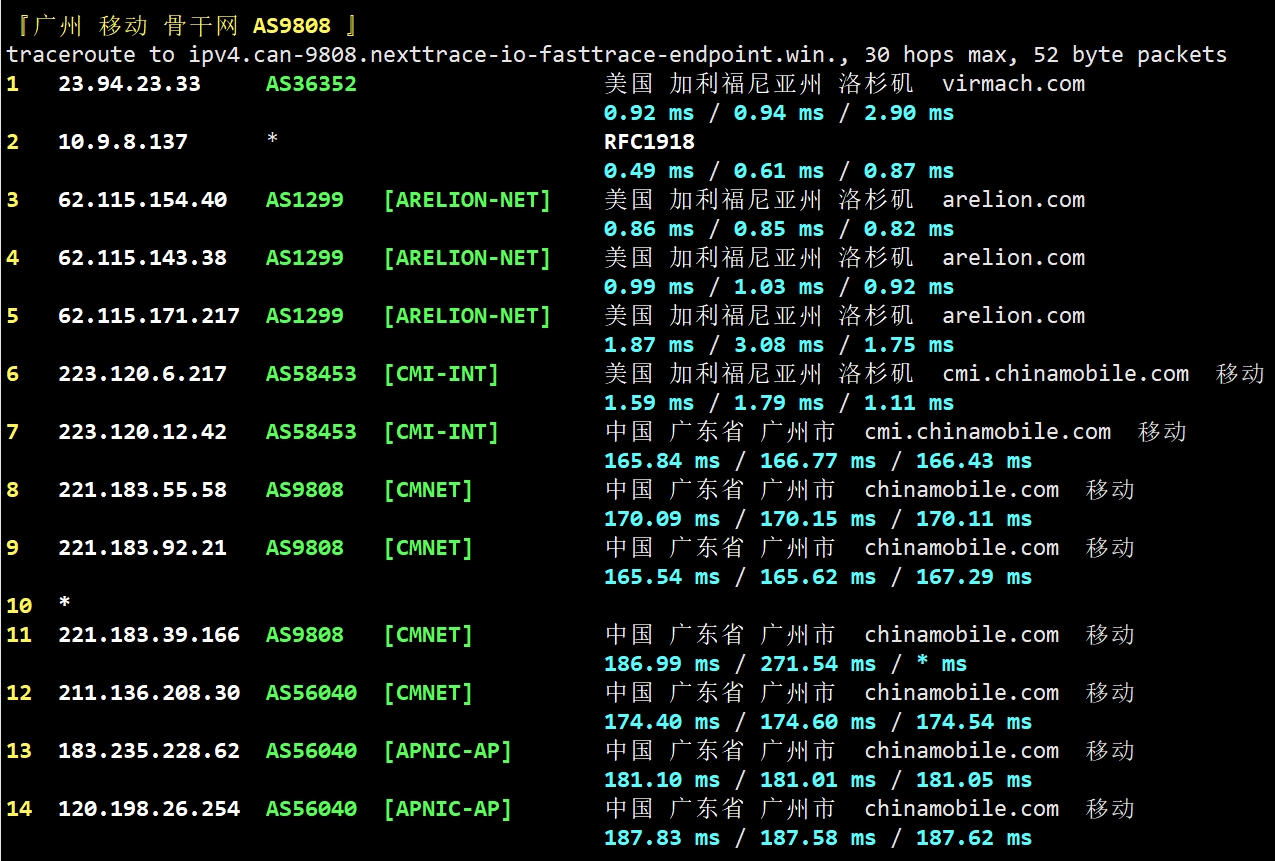Viewport: 1275px width, 861px height.
Task: Click the latency value 187.83 ms
Action: [x=662, y=838]
